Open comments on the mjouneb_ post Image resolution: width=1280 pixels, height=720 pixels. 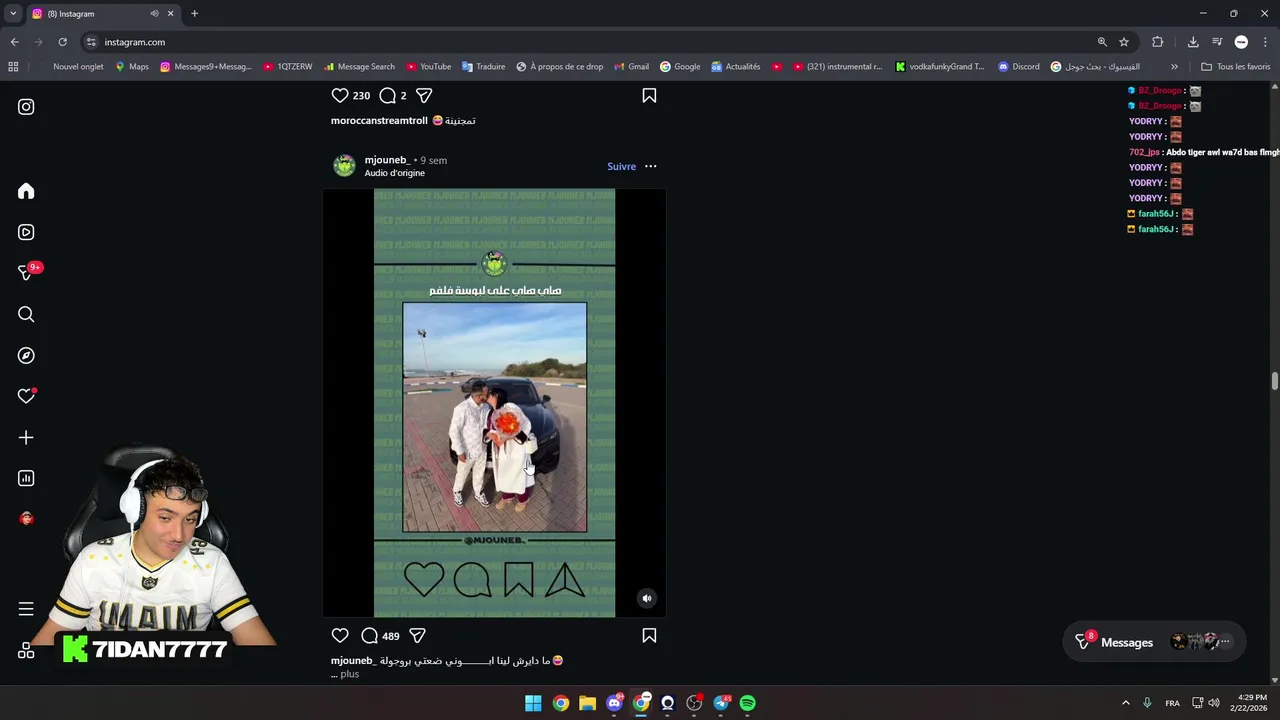[x=369, y=635]
